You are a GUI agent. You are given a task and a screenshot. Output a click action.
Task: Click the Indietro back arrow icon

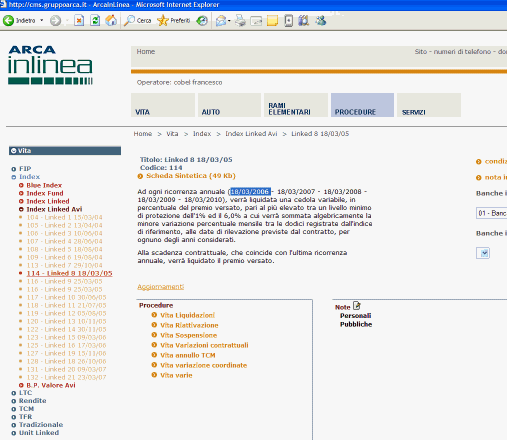pos(8,21)
